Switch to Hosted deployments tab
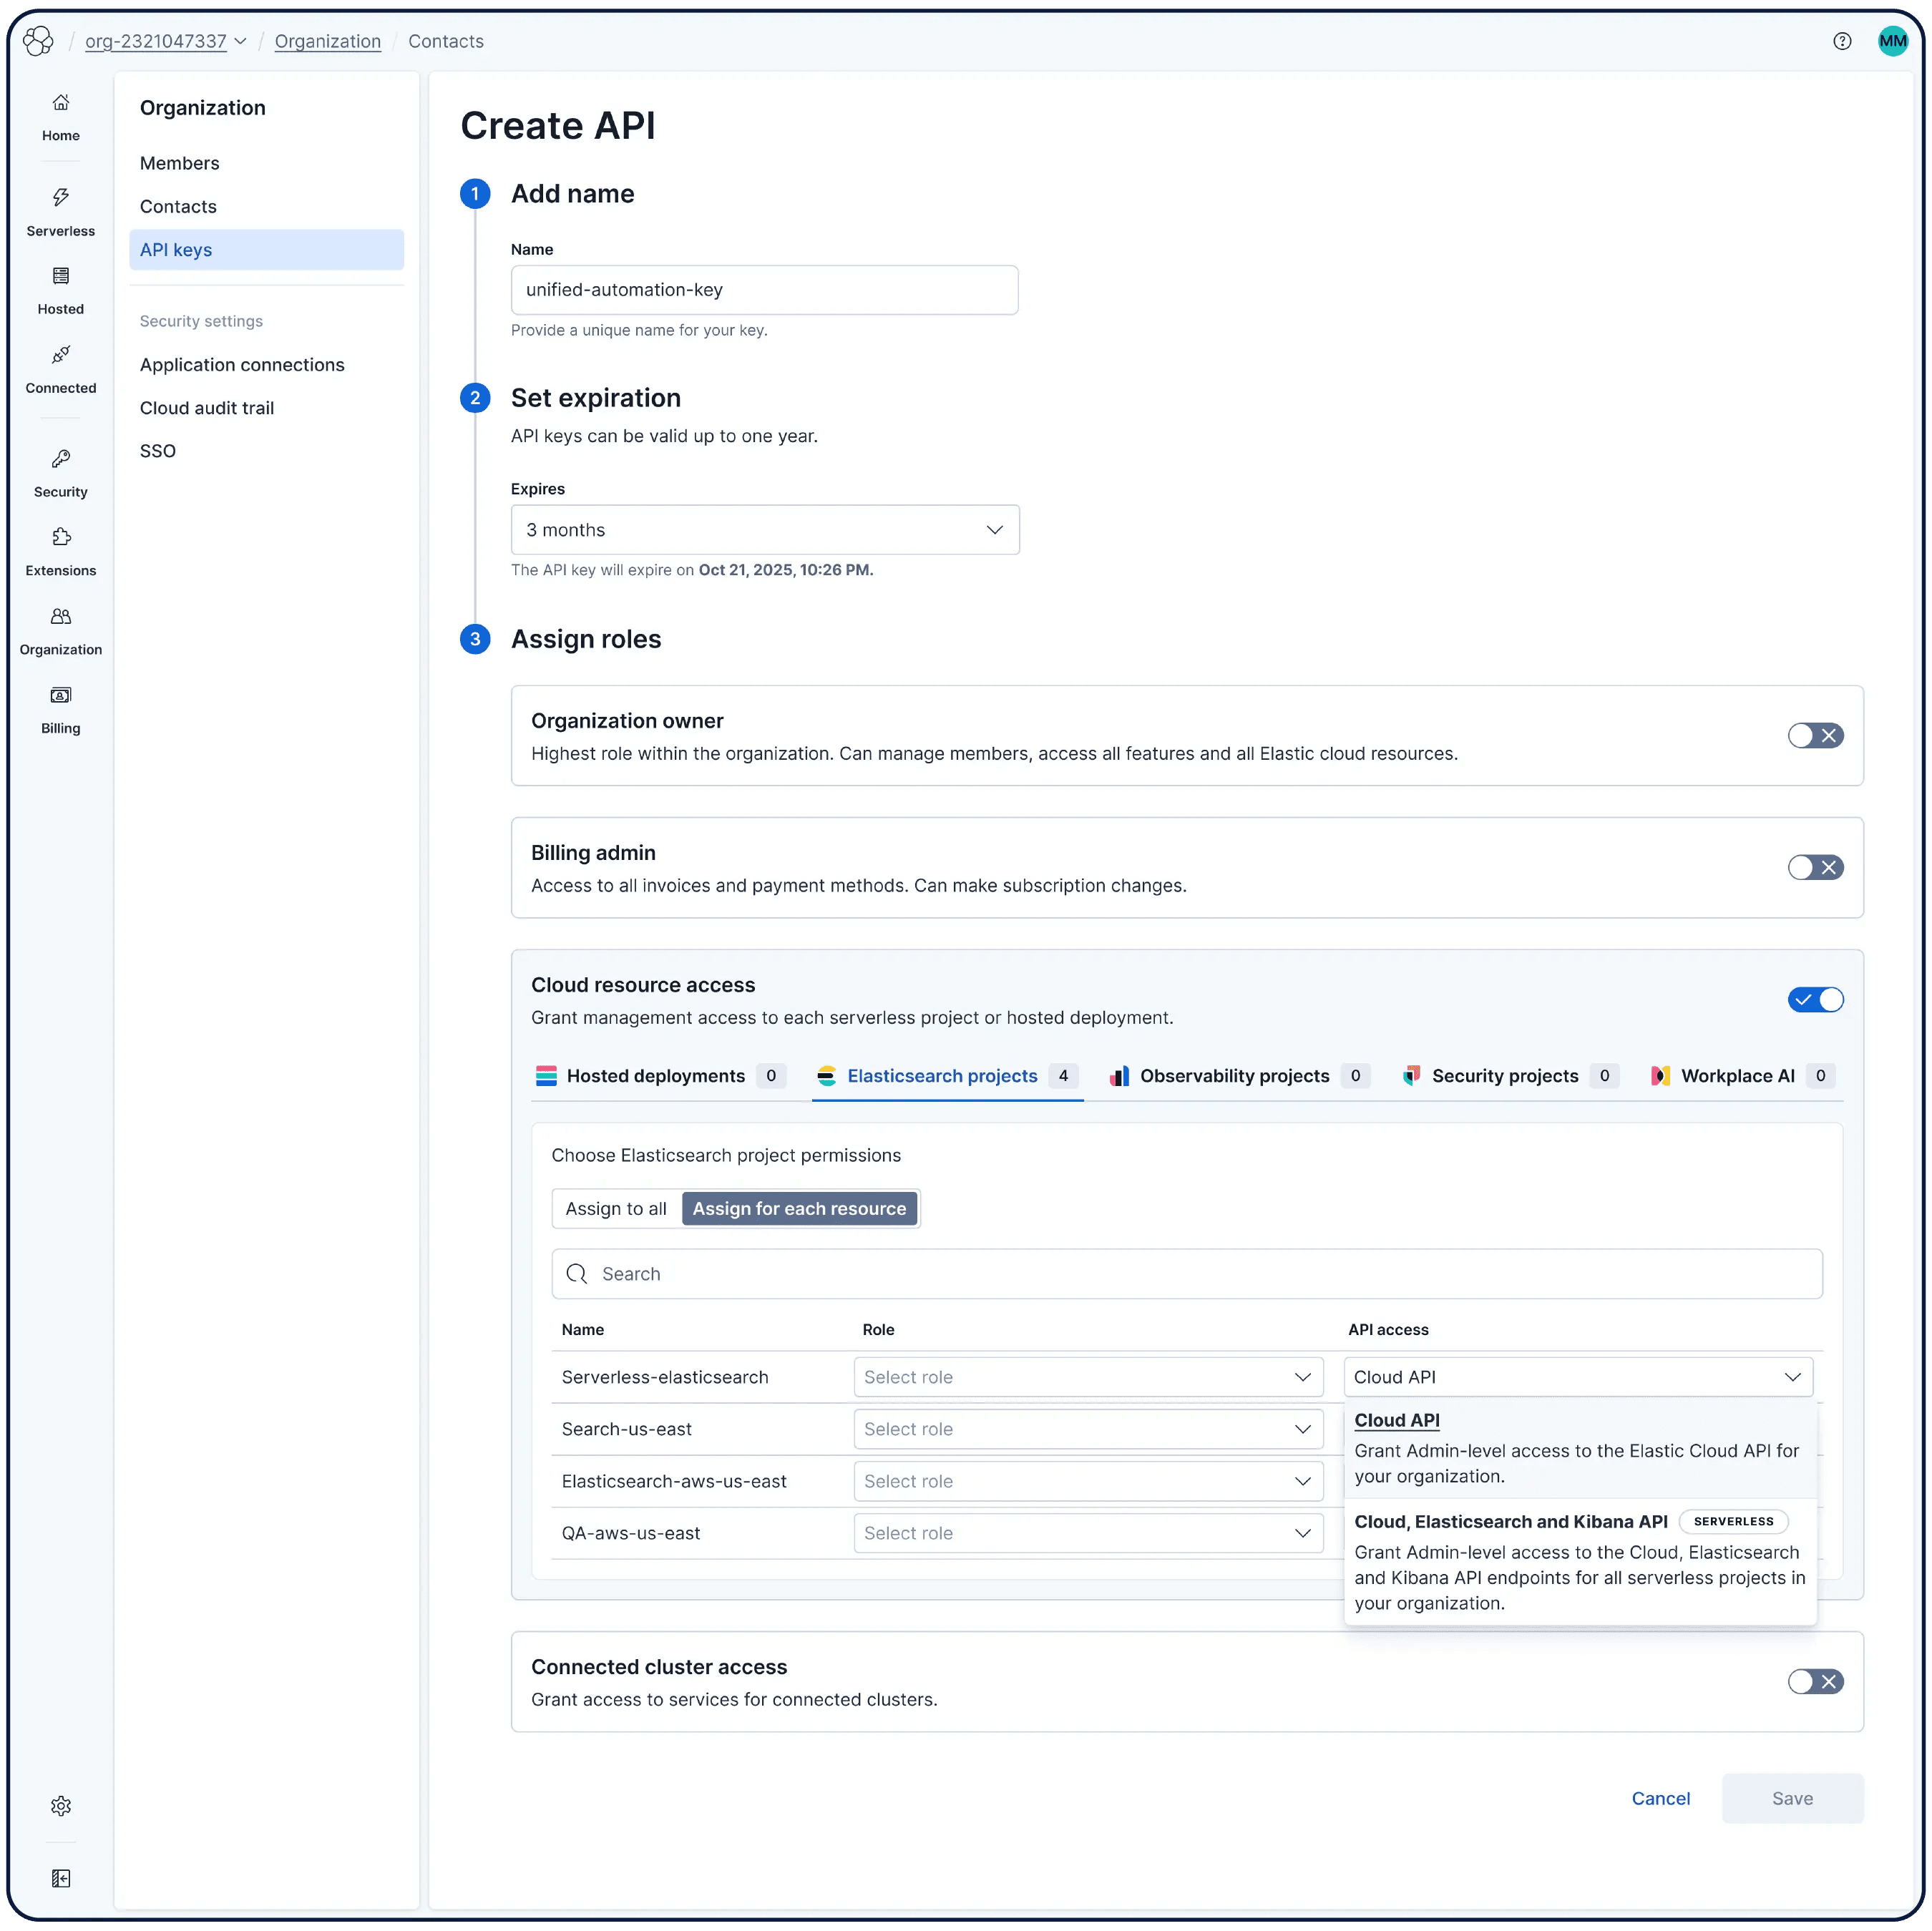The height and width of the screenshot is (1931, 1932). [660, 1076]
